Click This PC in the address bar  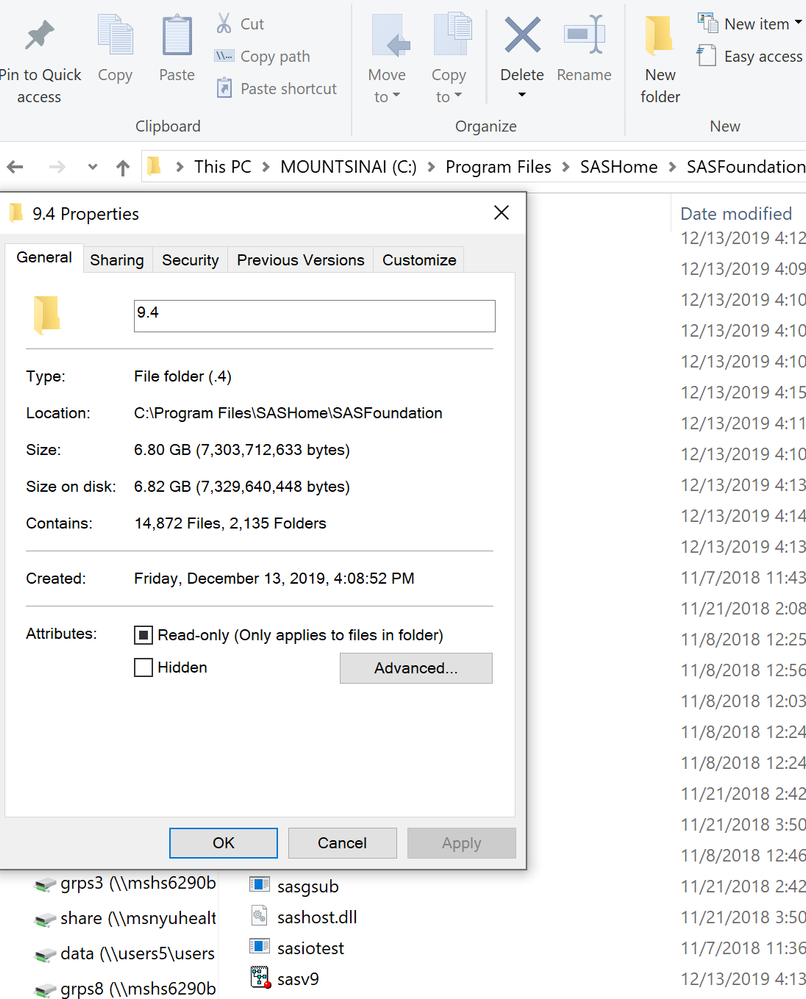pyautogui.click(x=222, y=167)
